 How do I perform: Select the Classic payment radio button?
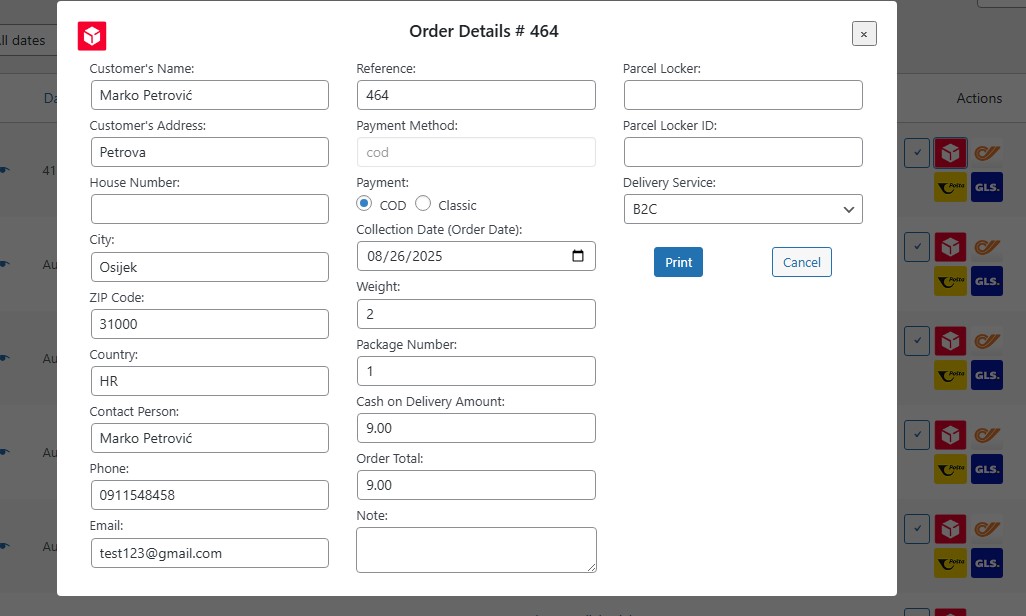pyautogui.click(x=423, y=204)
